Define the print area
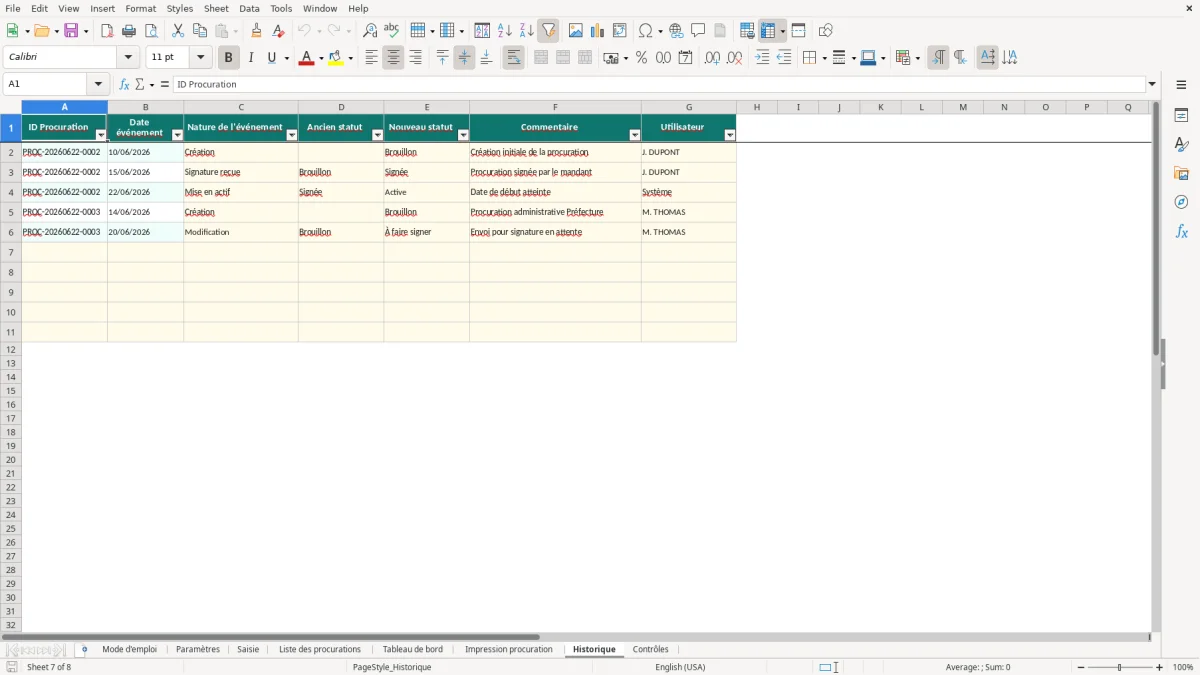 (747, 31)
